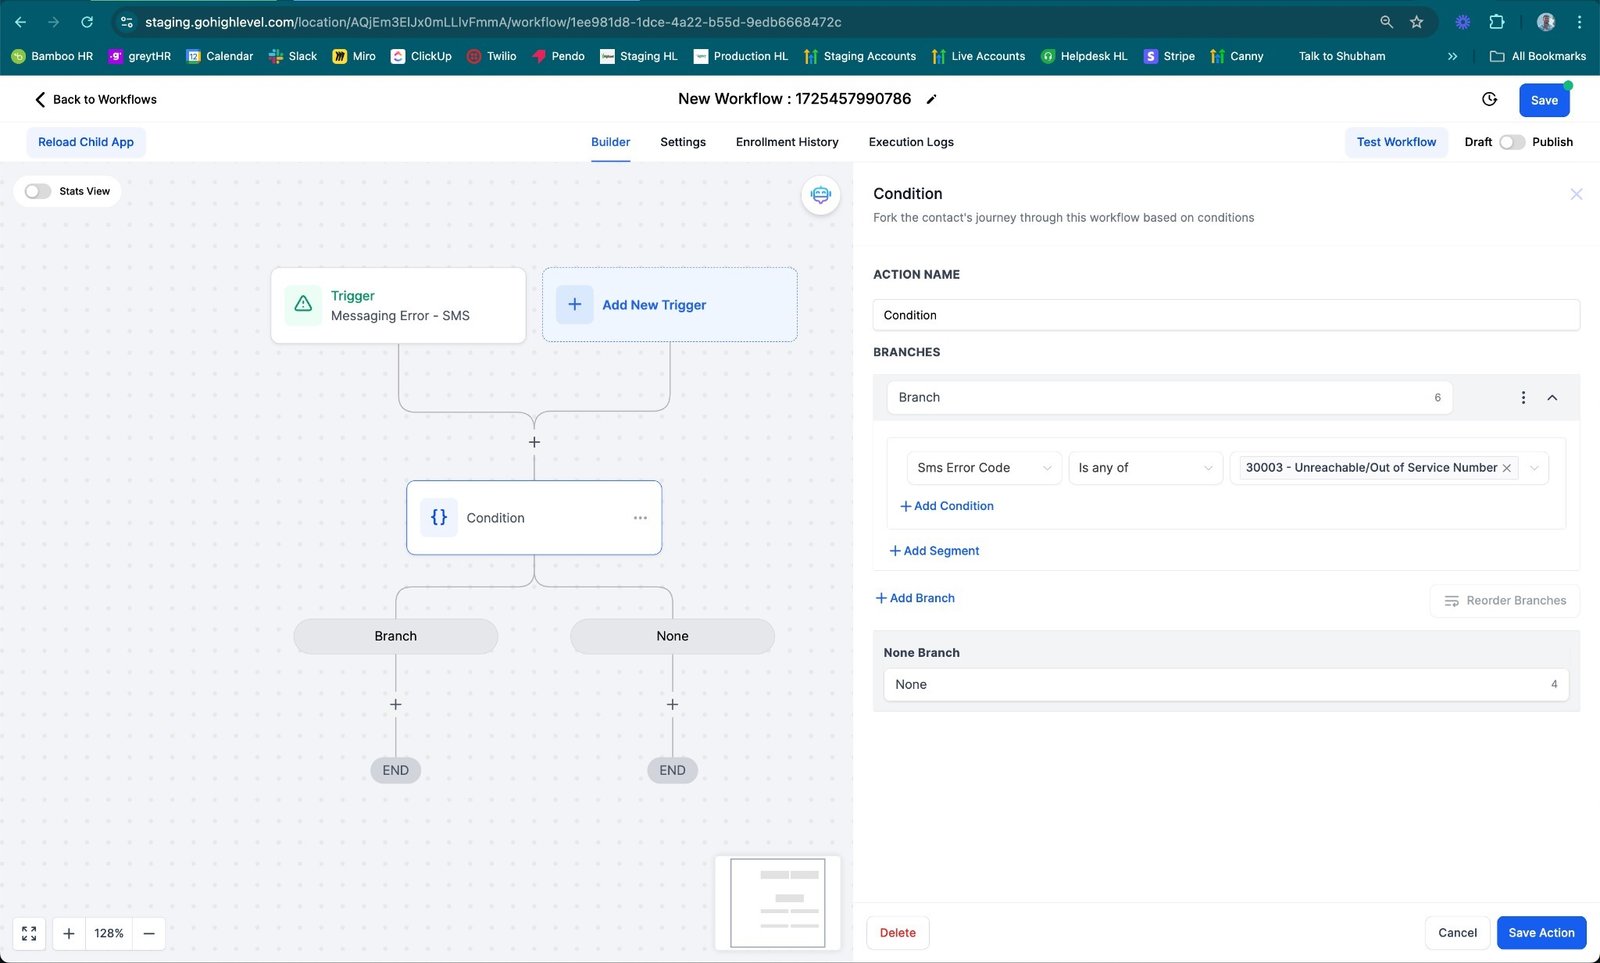Switch to the Enrollment History tab
This screenshot has height=963, width=1600.
click(x=787, y=142)
